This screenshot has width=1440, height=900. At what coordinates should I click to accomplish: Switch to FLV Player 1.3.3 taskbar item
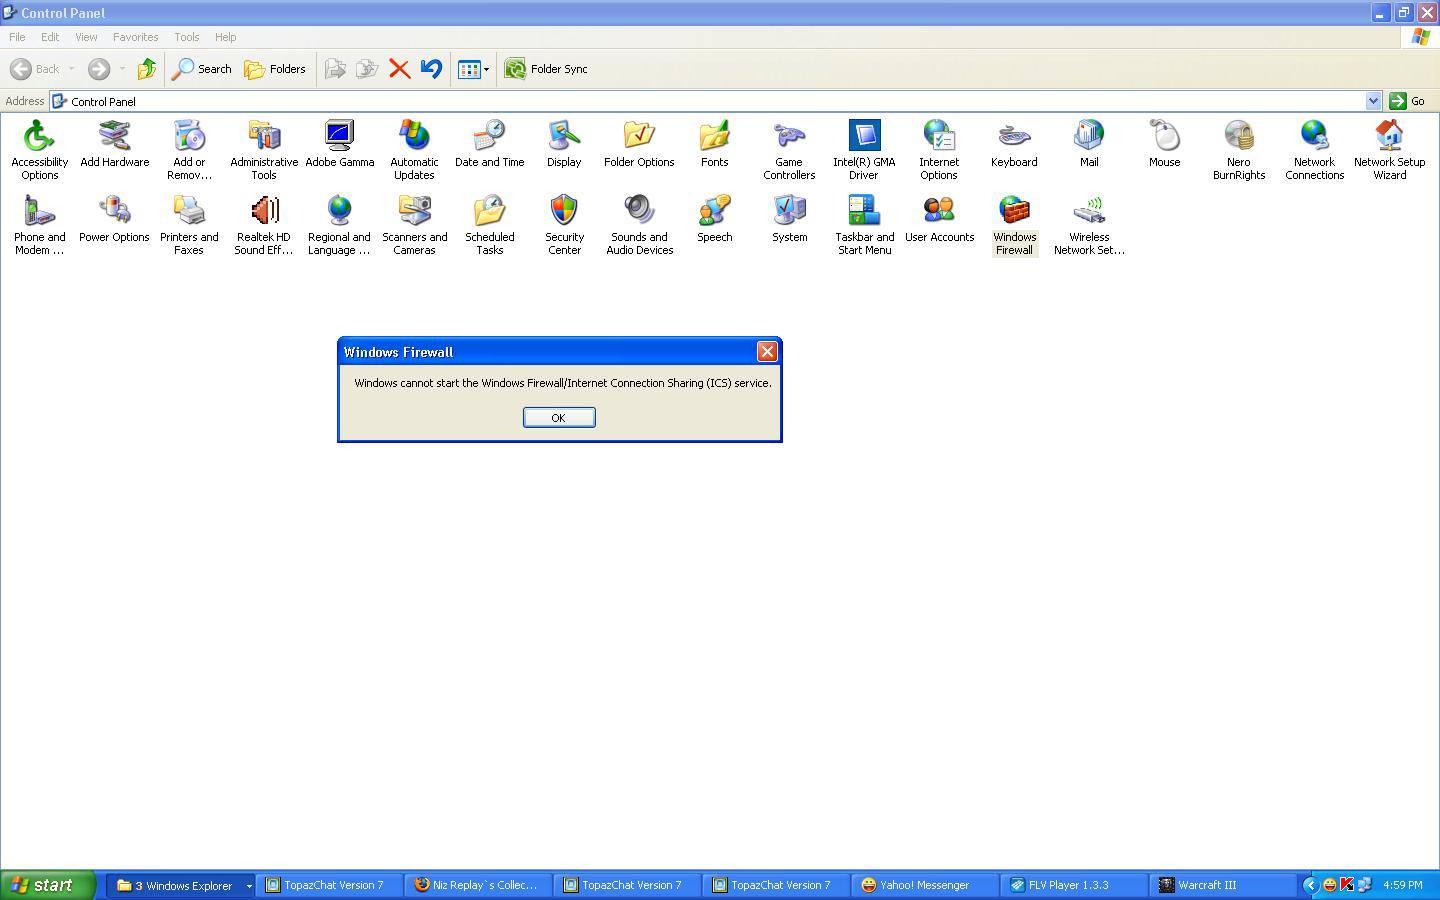(x=1075, y=885)
